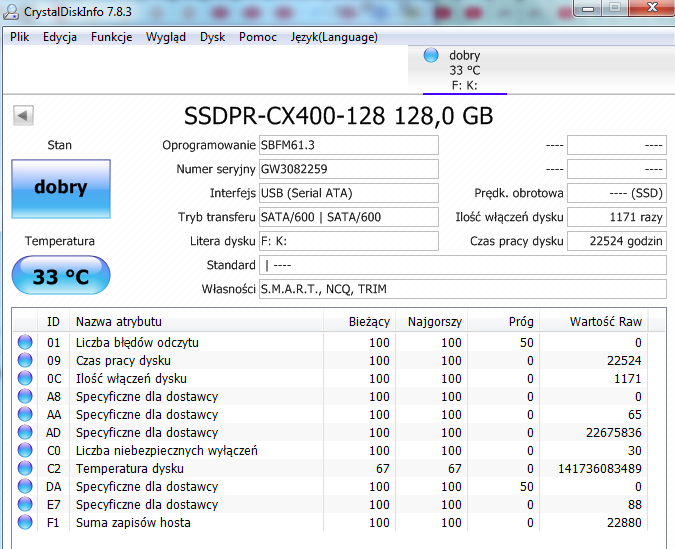The height and width of the screenshot is (549, 675).
Task: Click the 'Bieżący' column header
Action: (x=359, y=322)
